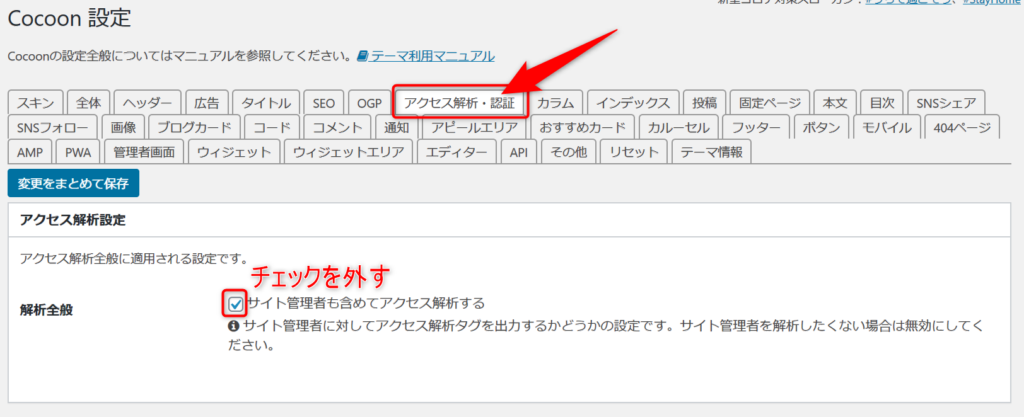The height and width of the screenshot is (417, 1024).
Task: Select the 広告 tab
Action: pos(206,102)
